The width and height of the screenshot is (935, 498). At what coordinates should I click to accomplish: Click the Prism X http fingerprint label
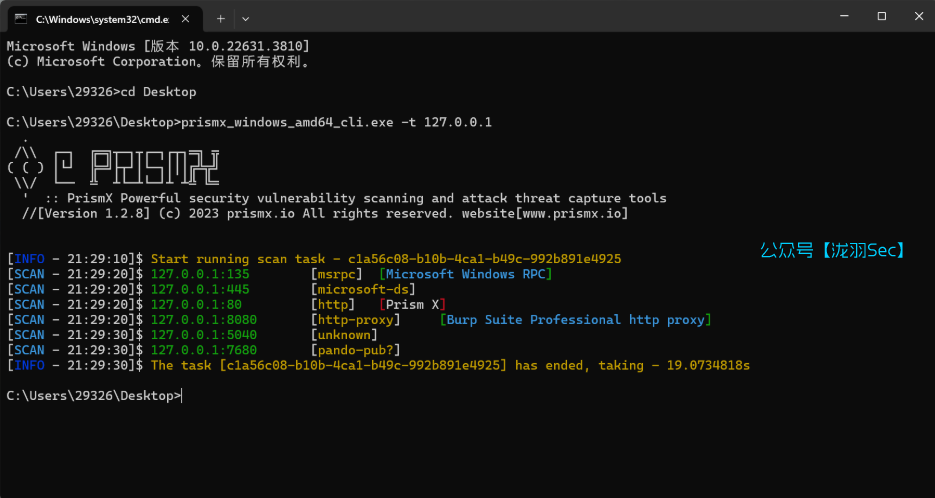tap(413, 304)
